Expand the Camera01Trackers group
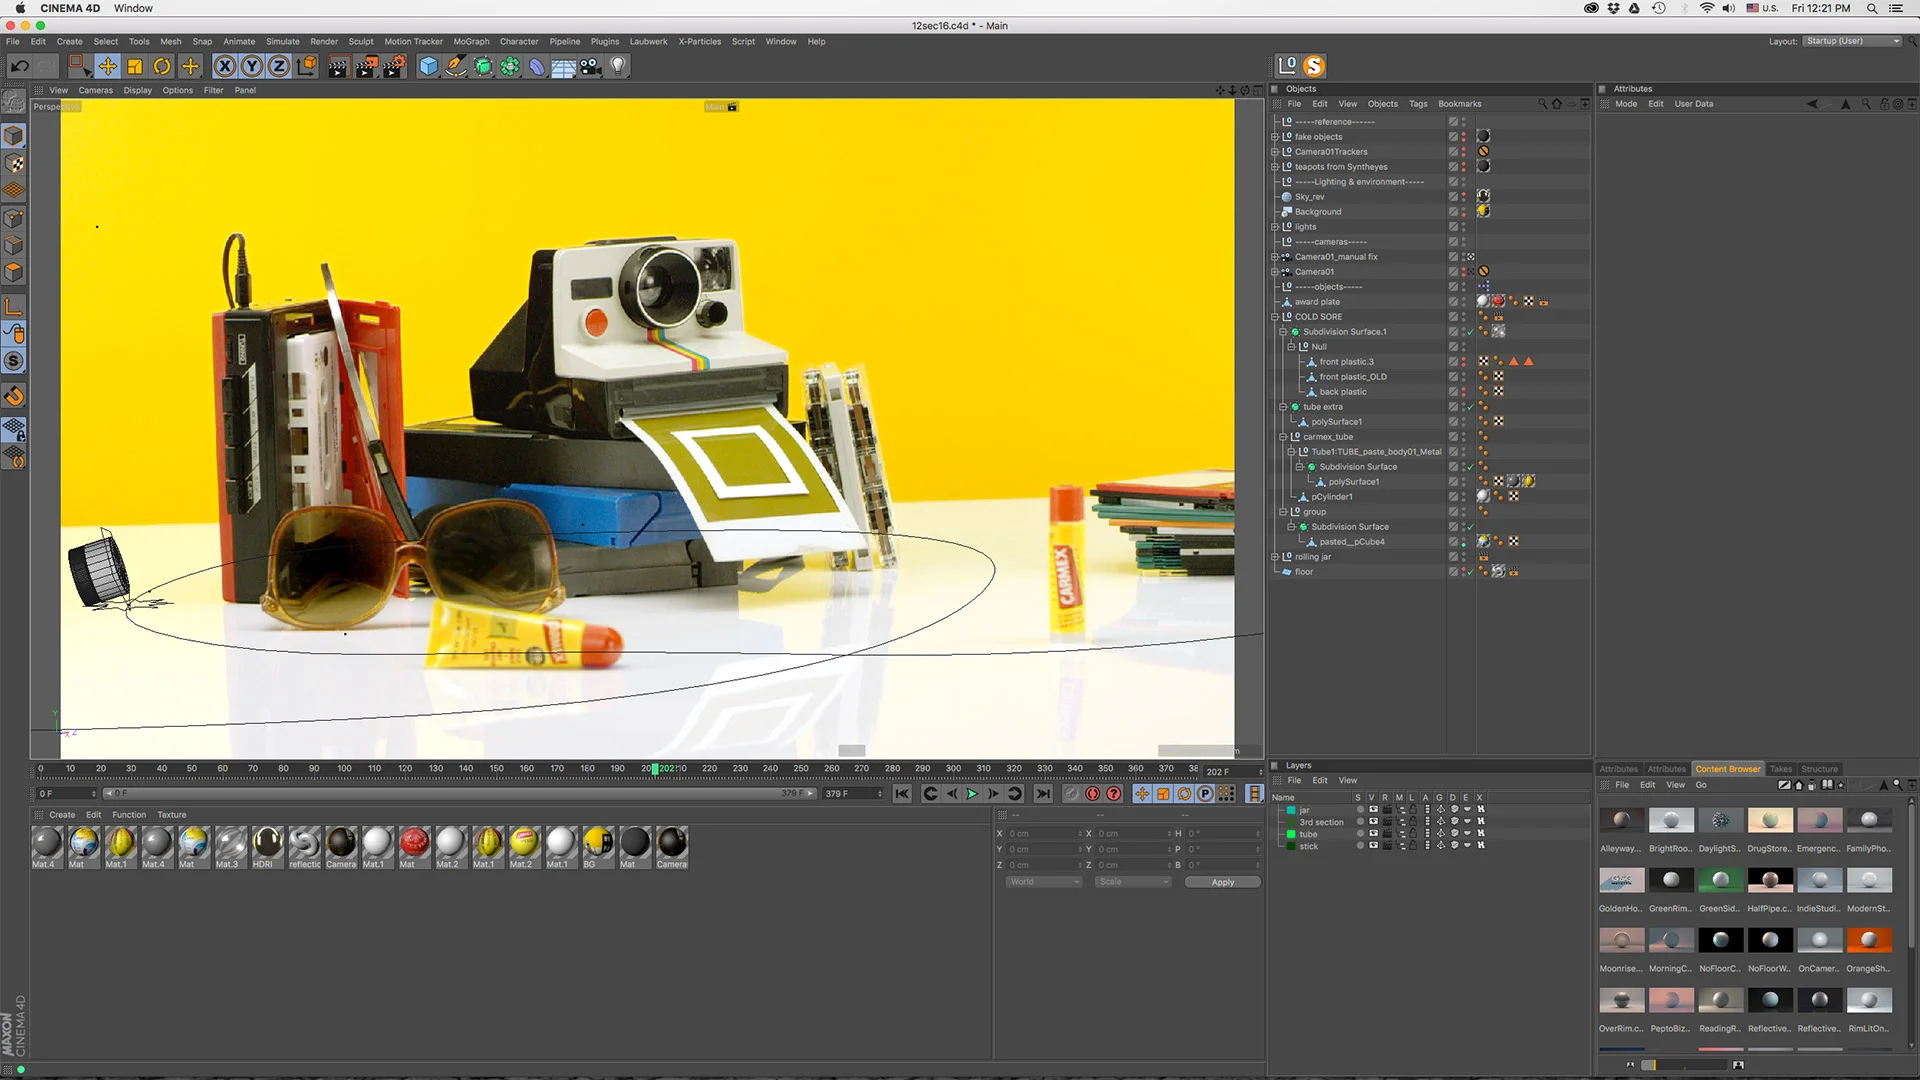This screenshot has width=1920, height=1080. click(x=1274, y=152)
